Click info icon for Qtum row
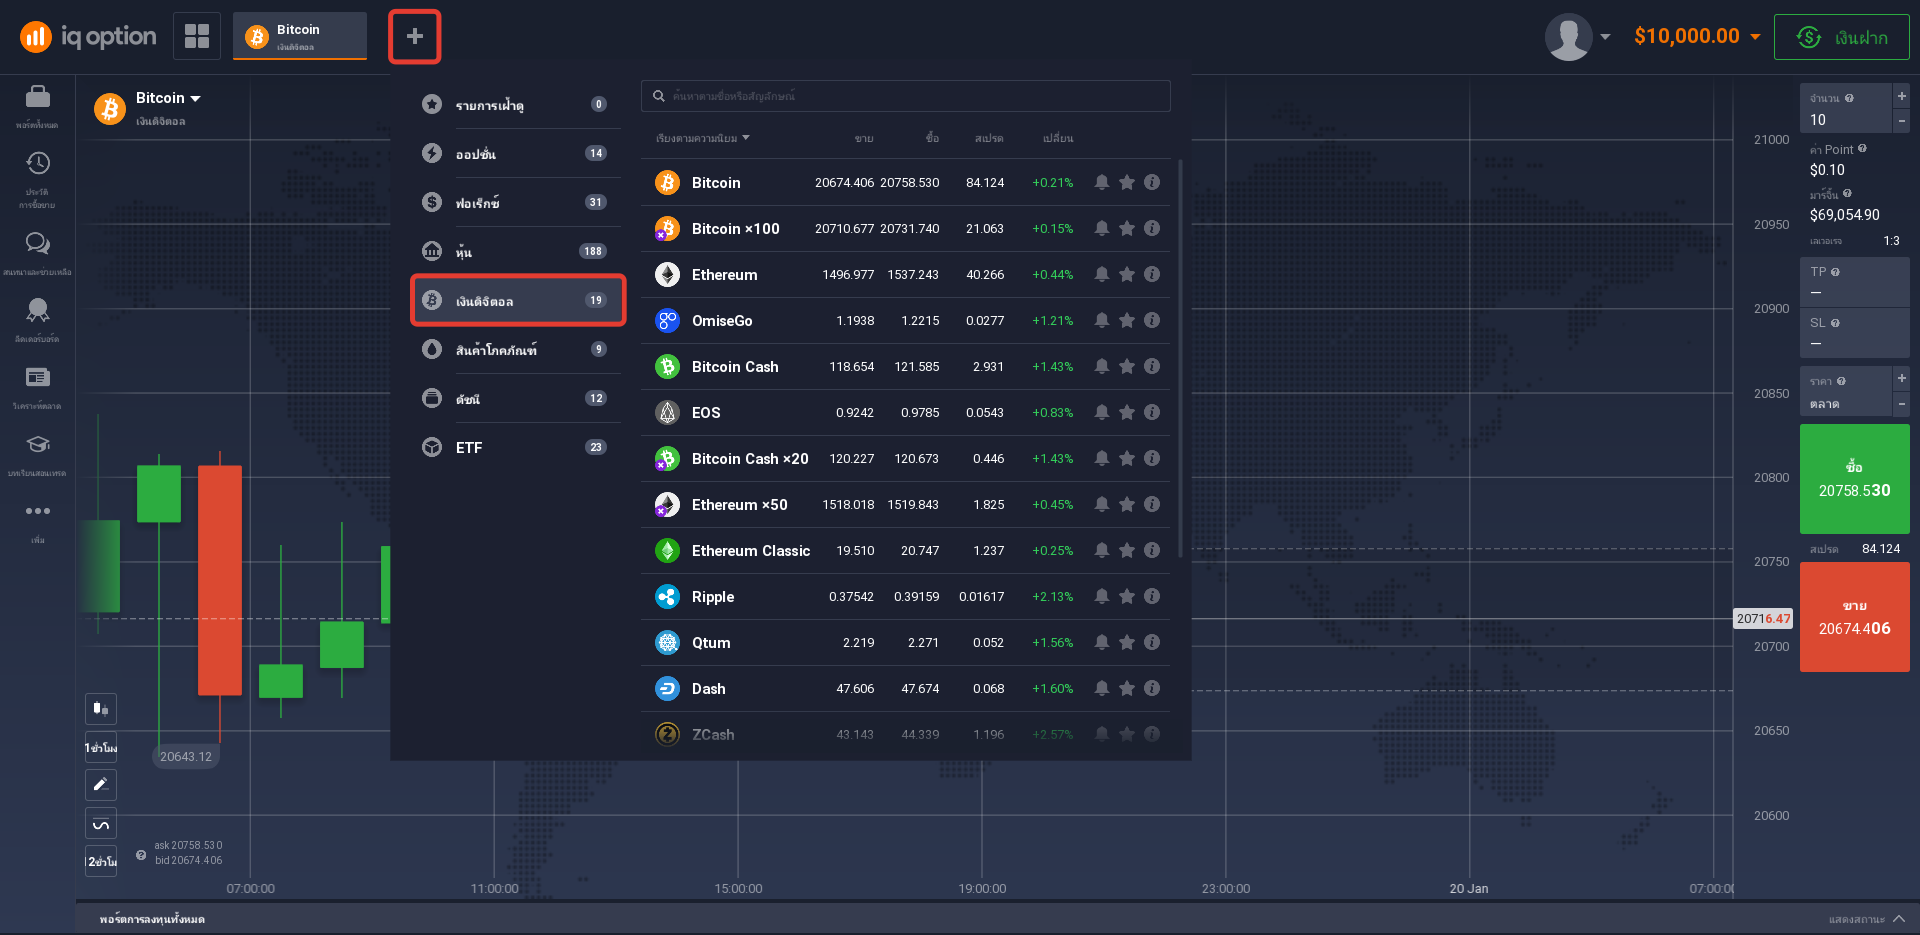 pos(1152,642)
